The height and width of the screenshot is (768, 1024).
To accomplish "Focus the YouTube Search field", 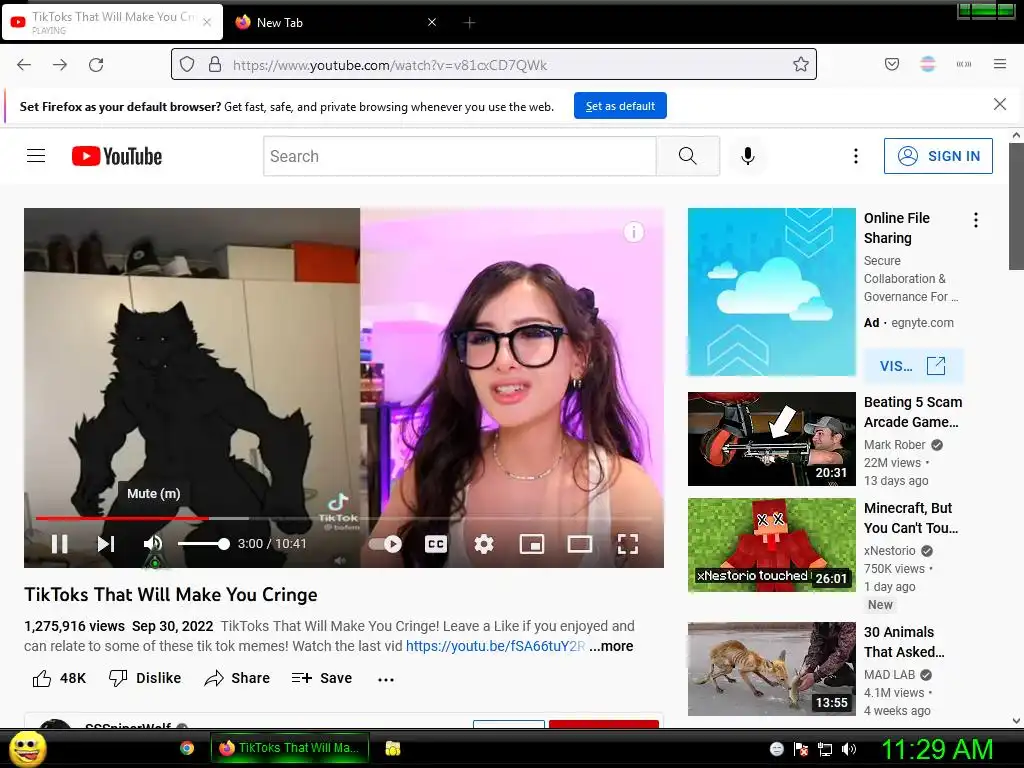I will click(x=460, y=156).
